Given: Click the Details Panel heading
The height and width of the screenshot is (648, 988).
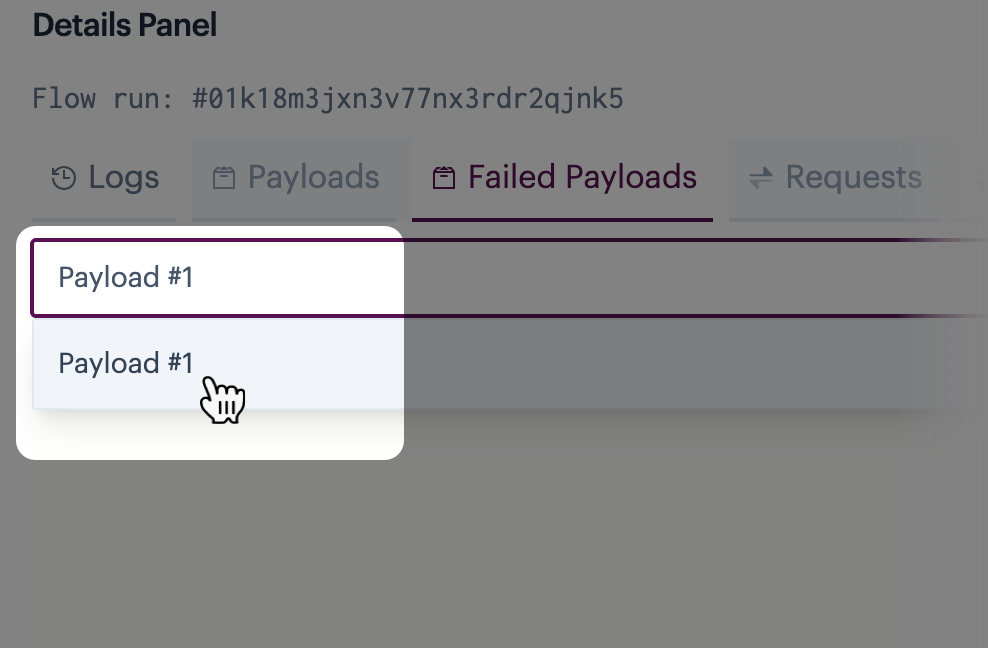Looking at the screenshot, I should tap(125, 25).
